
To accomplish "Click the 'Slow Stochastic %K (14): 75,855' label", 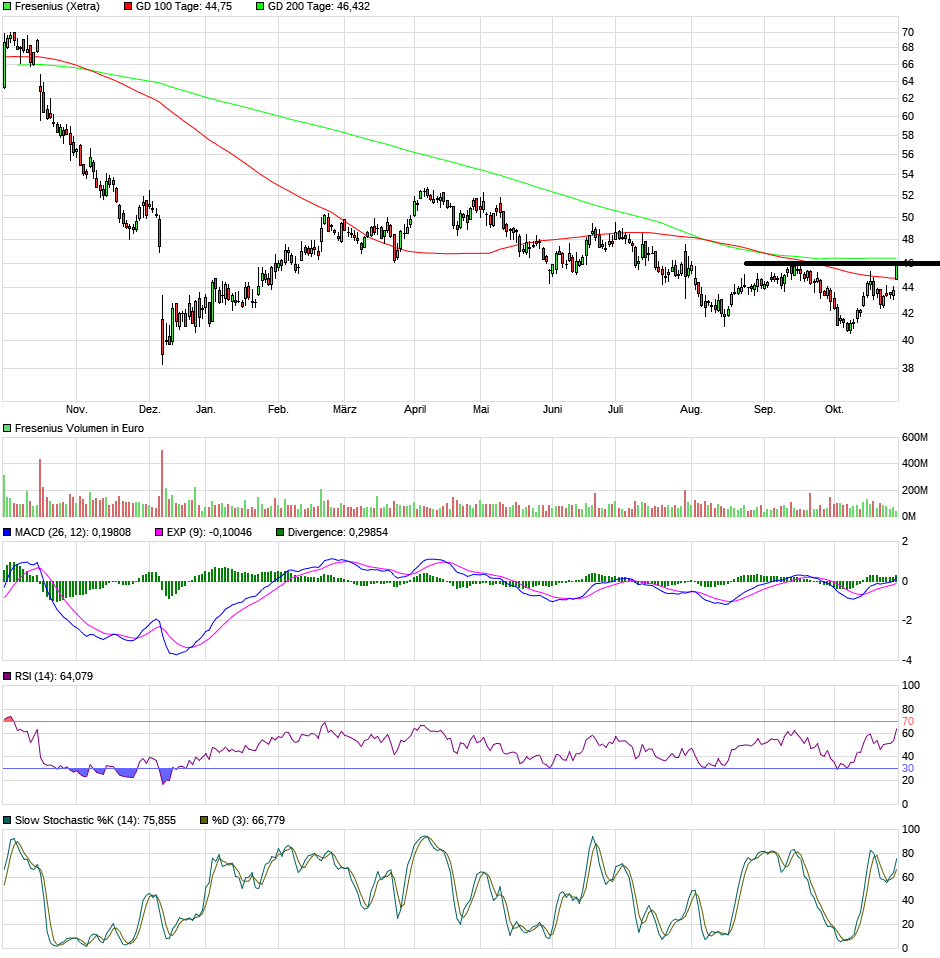I will [95, 820].
